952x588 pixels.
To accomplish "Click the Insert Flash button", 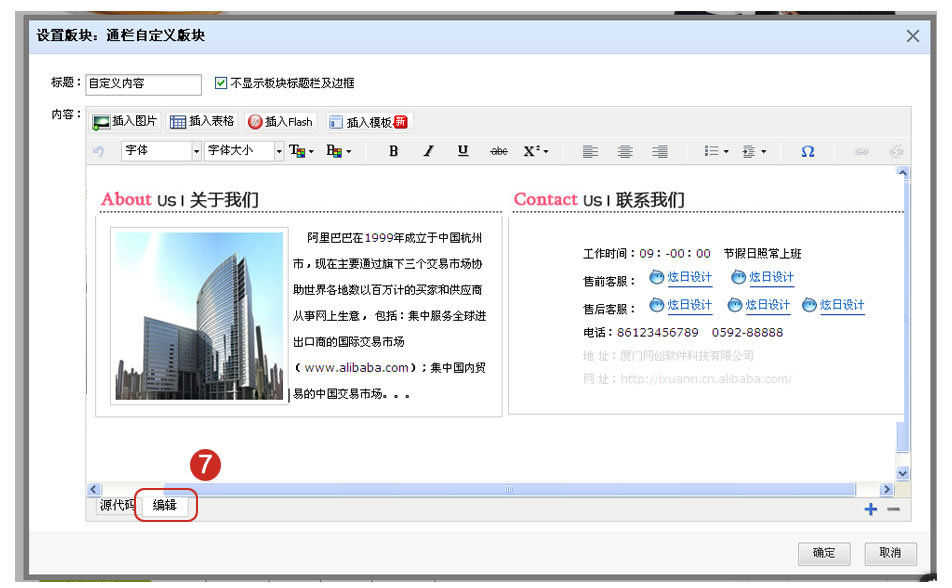I will (x=280, y=121).
